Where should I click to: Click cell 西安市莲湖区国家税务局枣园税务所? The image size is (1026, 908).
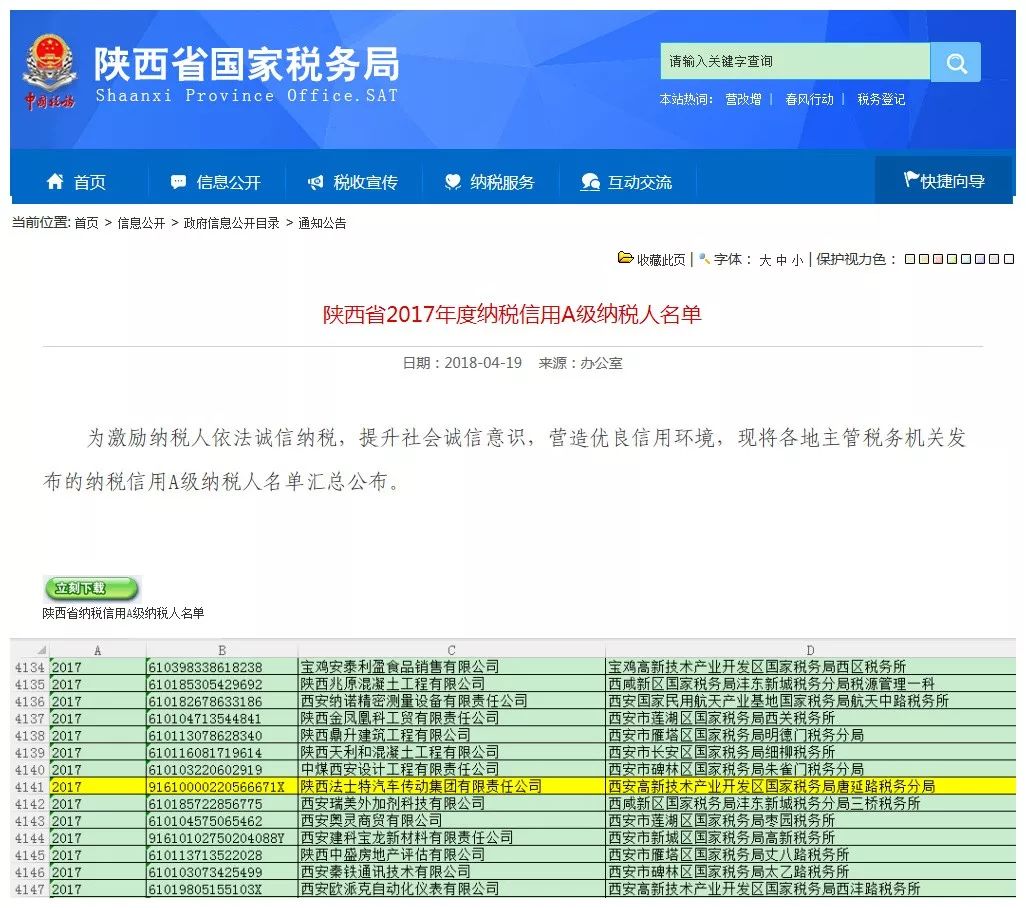(x=810, y=820)
